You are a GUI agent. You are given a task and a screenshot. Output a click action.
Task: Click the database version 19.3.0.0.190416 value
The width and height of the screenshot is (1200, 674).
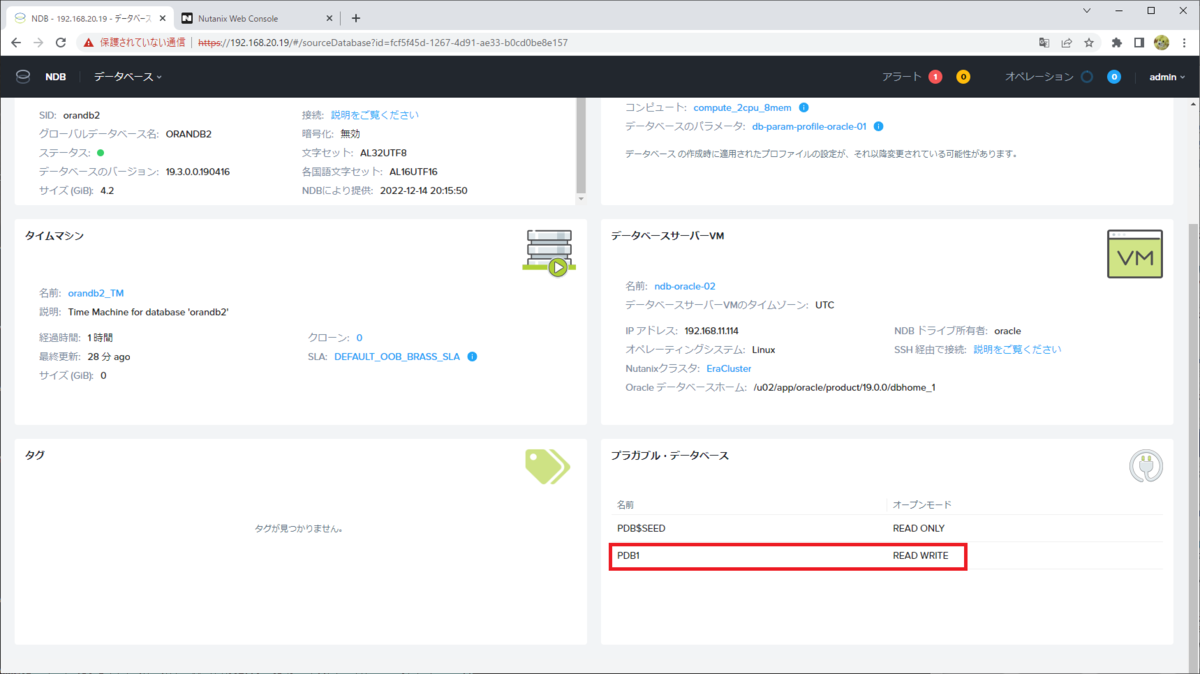click(x=198, y=172)
